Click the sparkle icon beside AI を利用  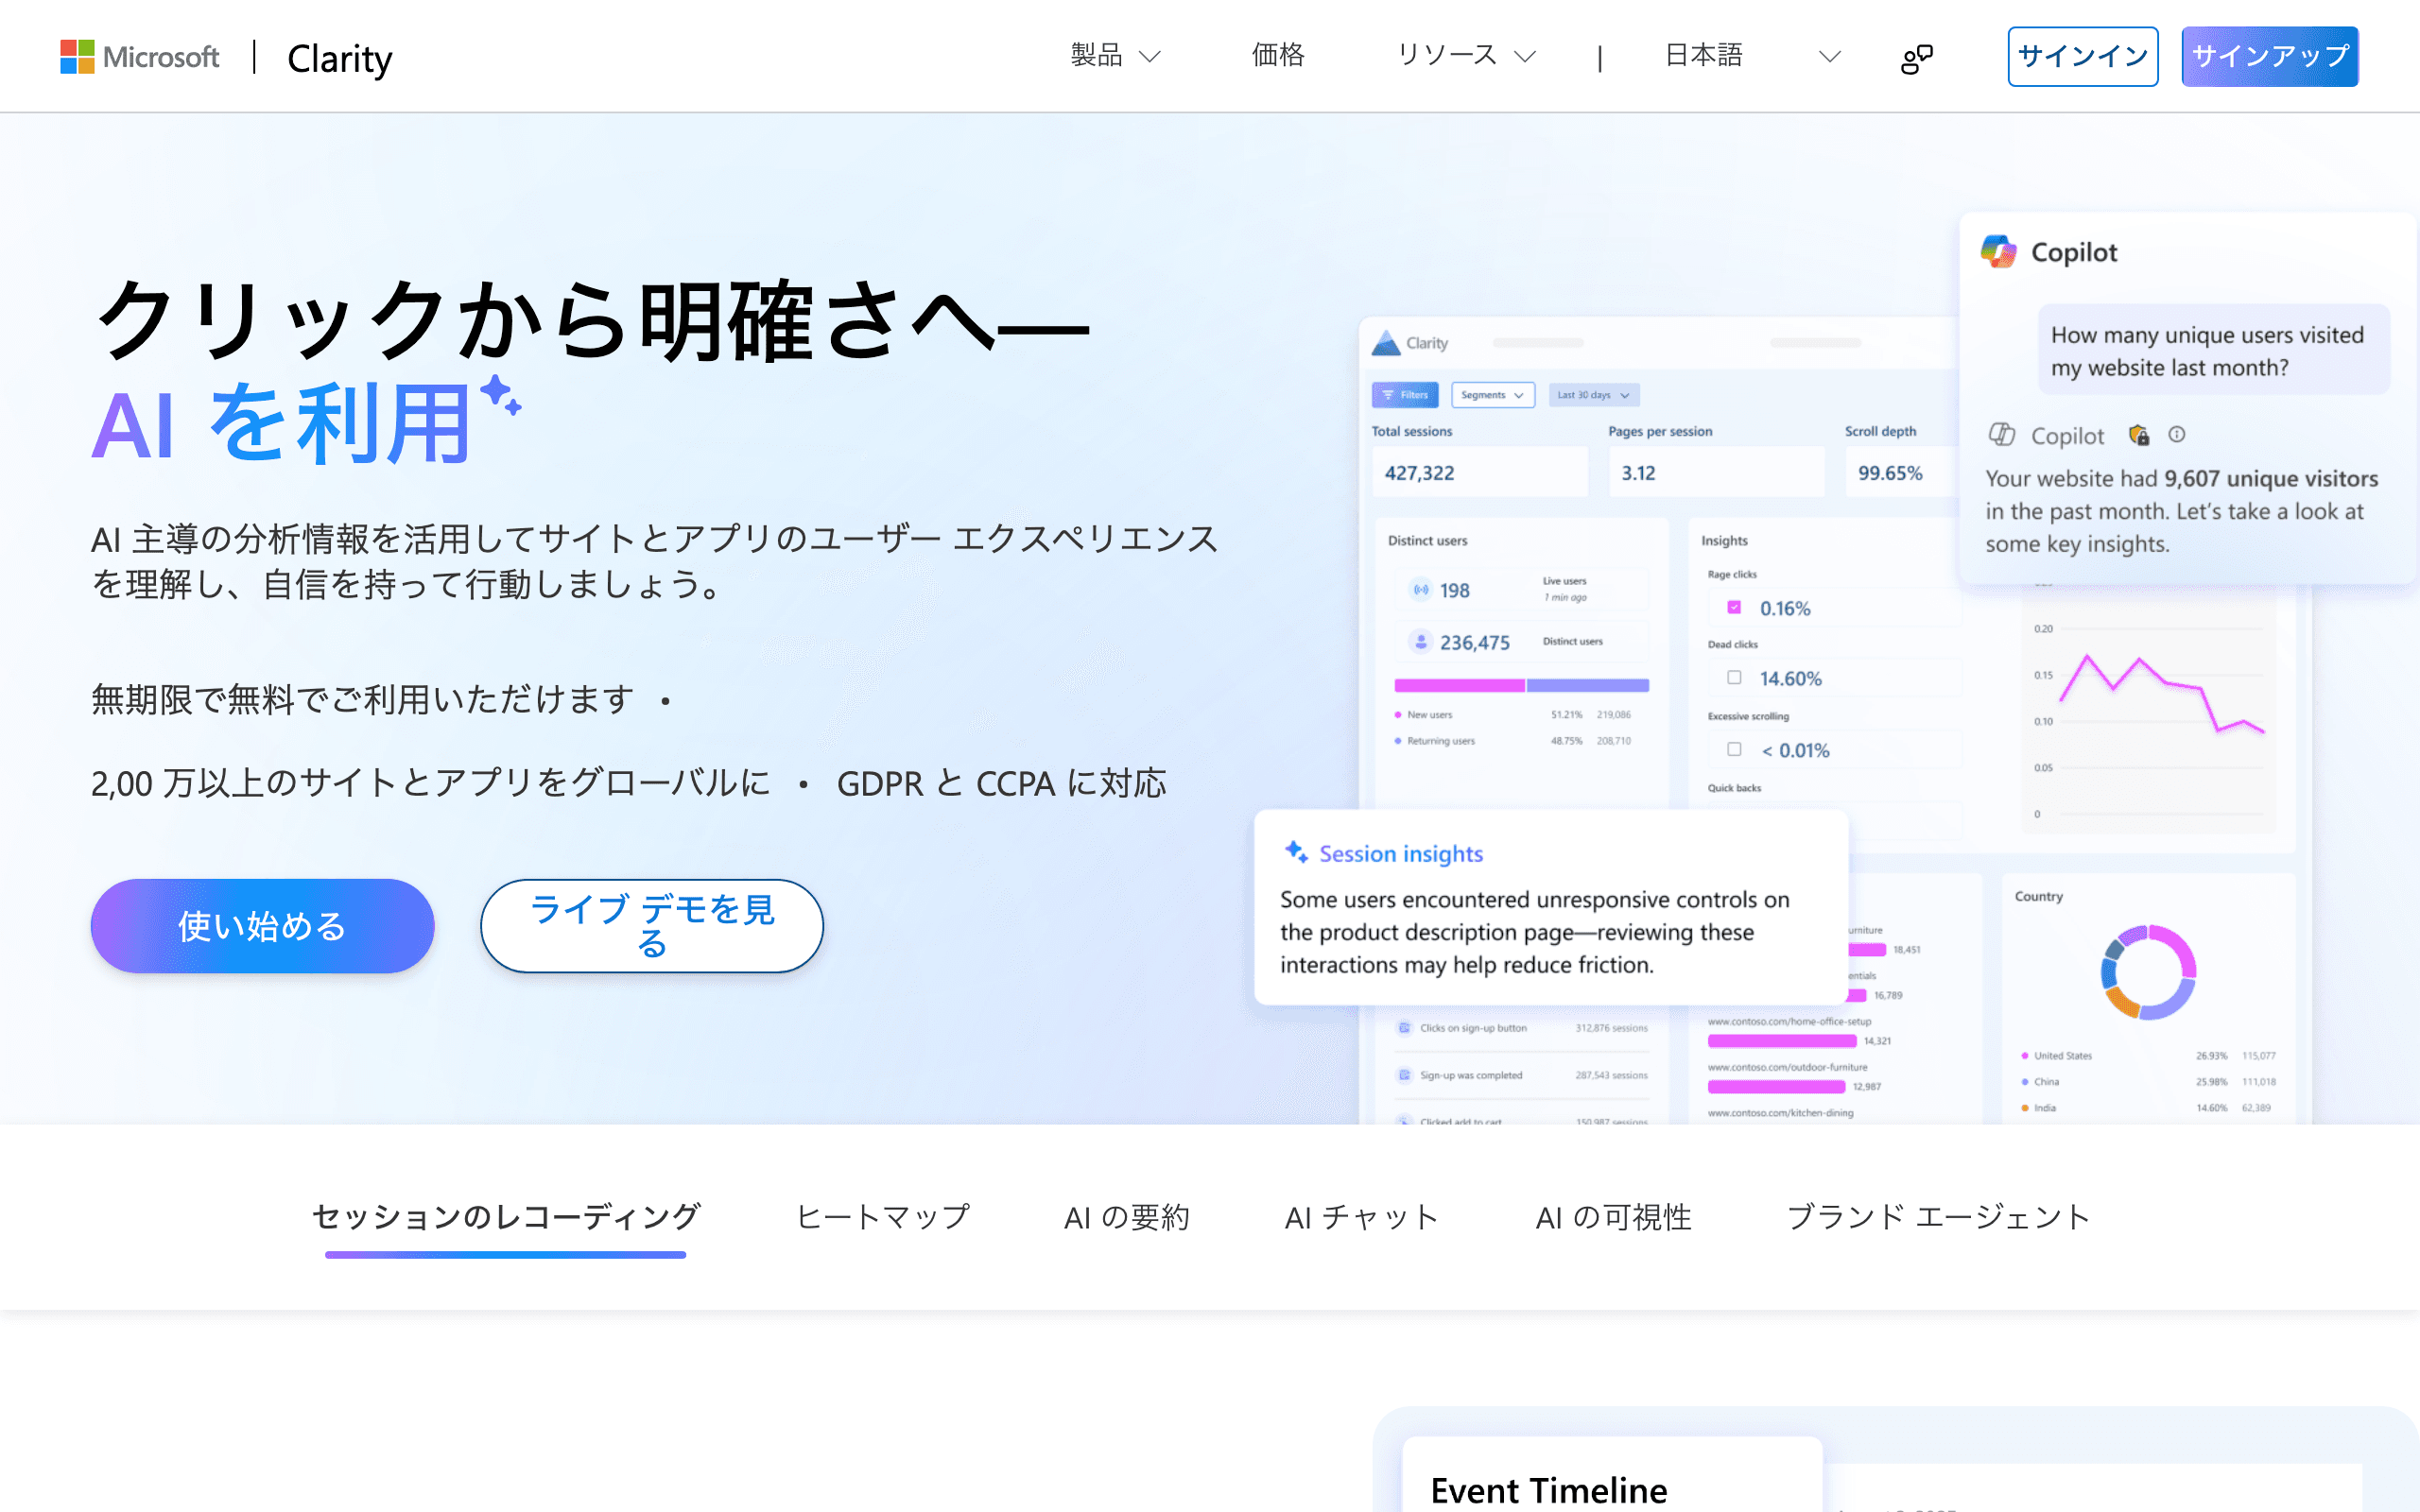(500, 394)
